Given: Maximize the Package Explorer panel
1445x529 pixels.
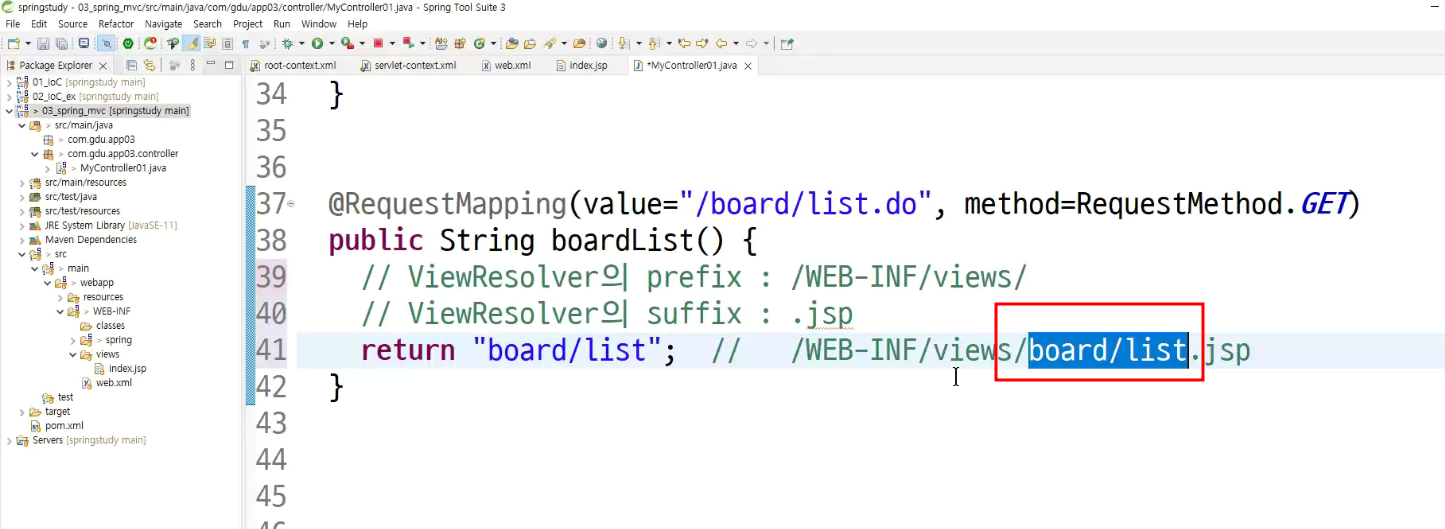Looking at the screenshot, I should click(x=229, y=65).
